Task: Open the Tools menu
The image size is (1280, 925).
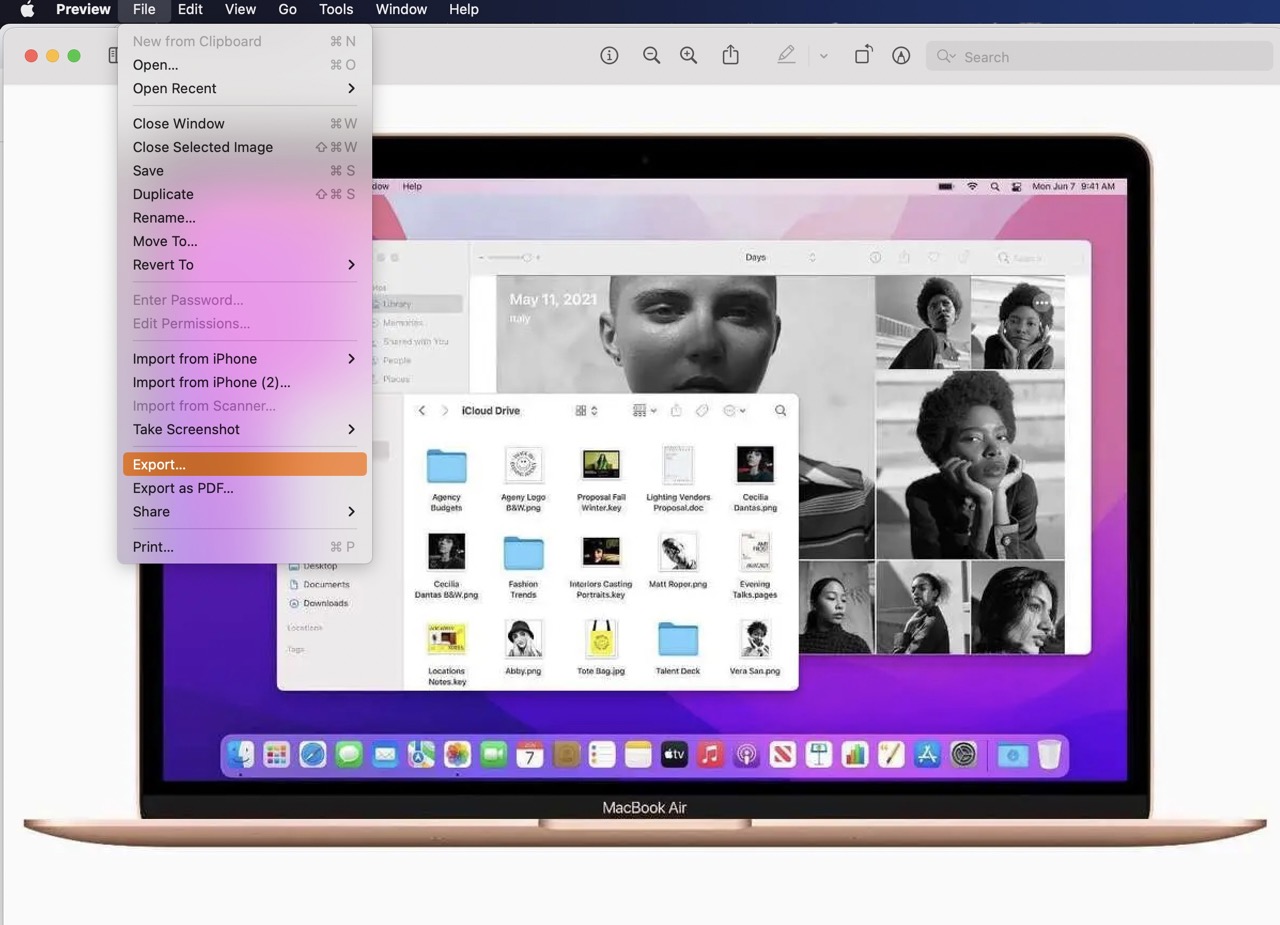Action: 335,10
